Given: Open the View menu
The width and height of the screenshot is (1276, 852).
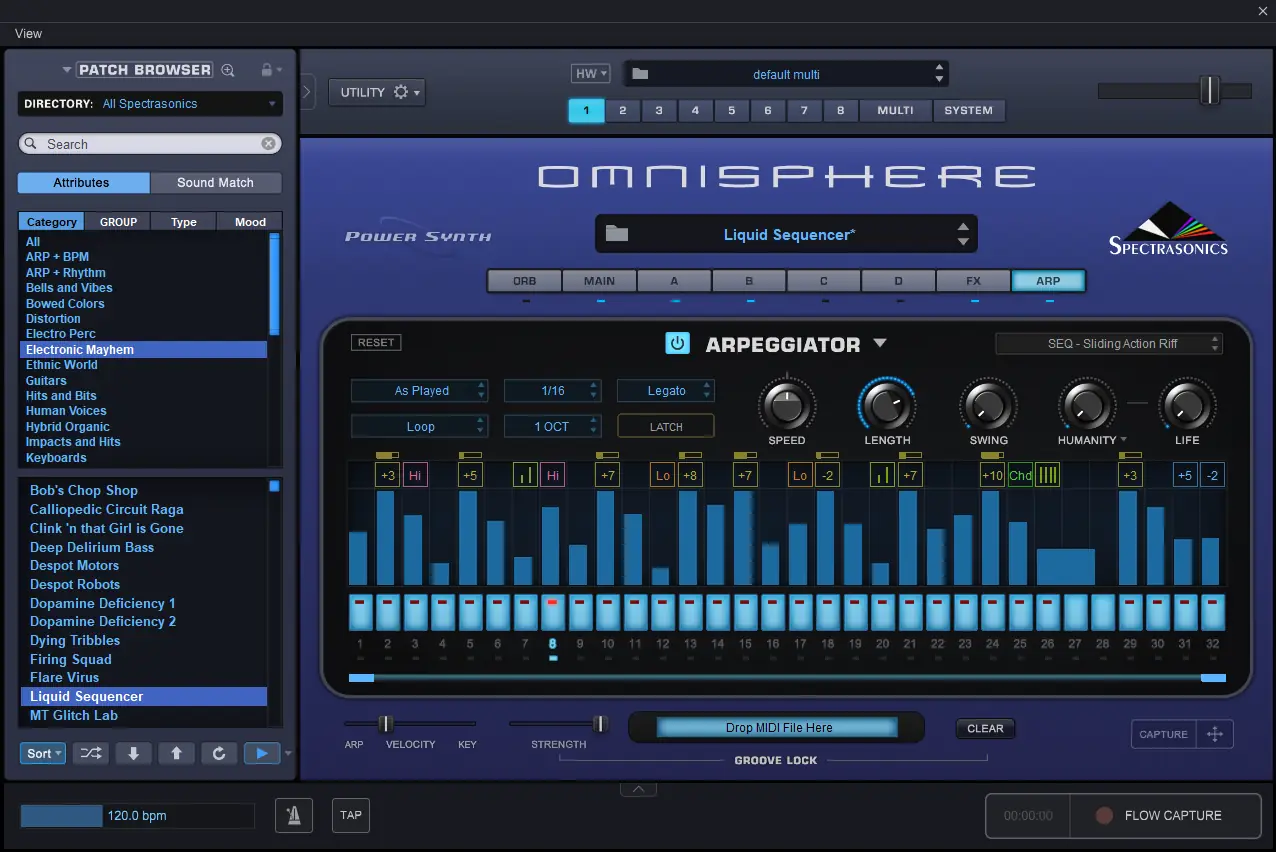Looking at the screenshot, I should tap(28, 33).
